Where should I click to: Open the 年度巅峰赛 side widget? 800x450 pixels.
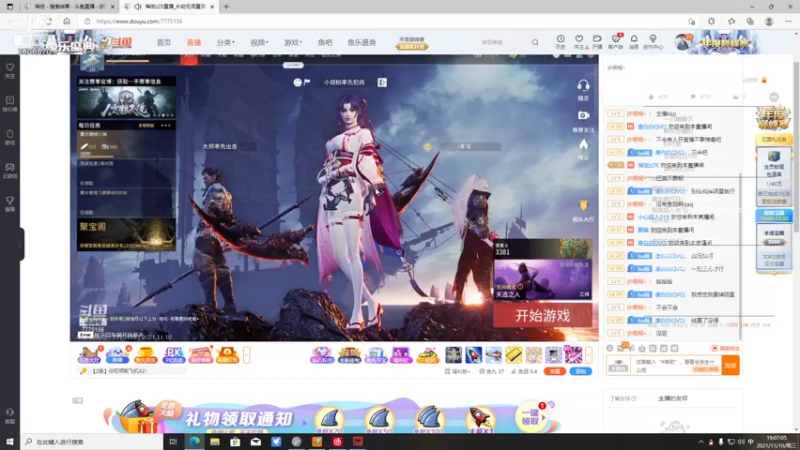point(773,118)
